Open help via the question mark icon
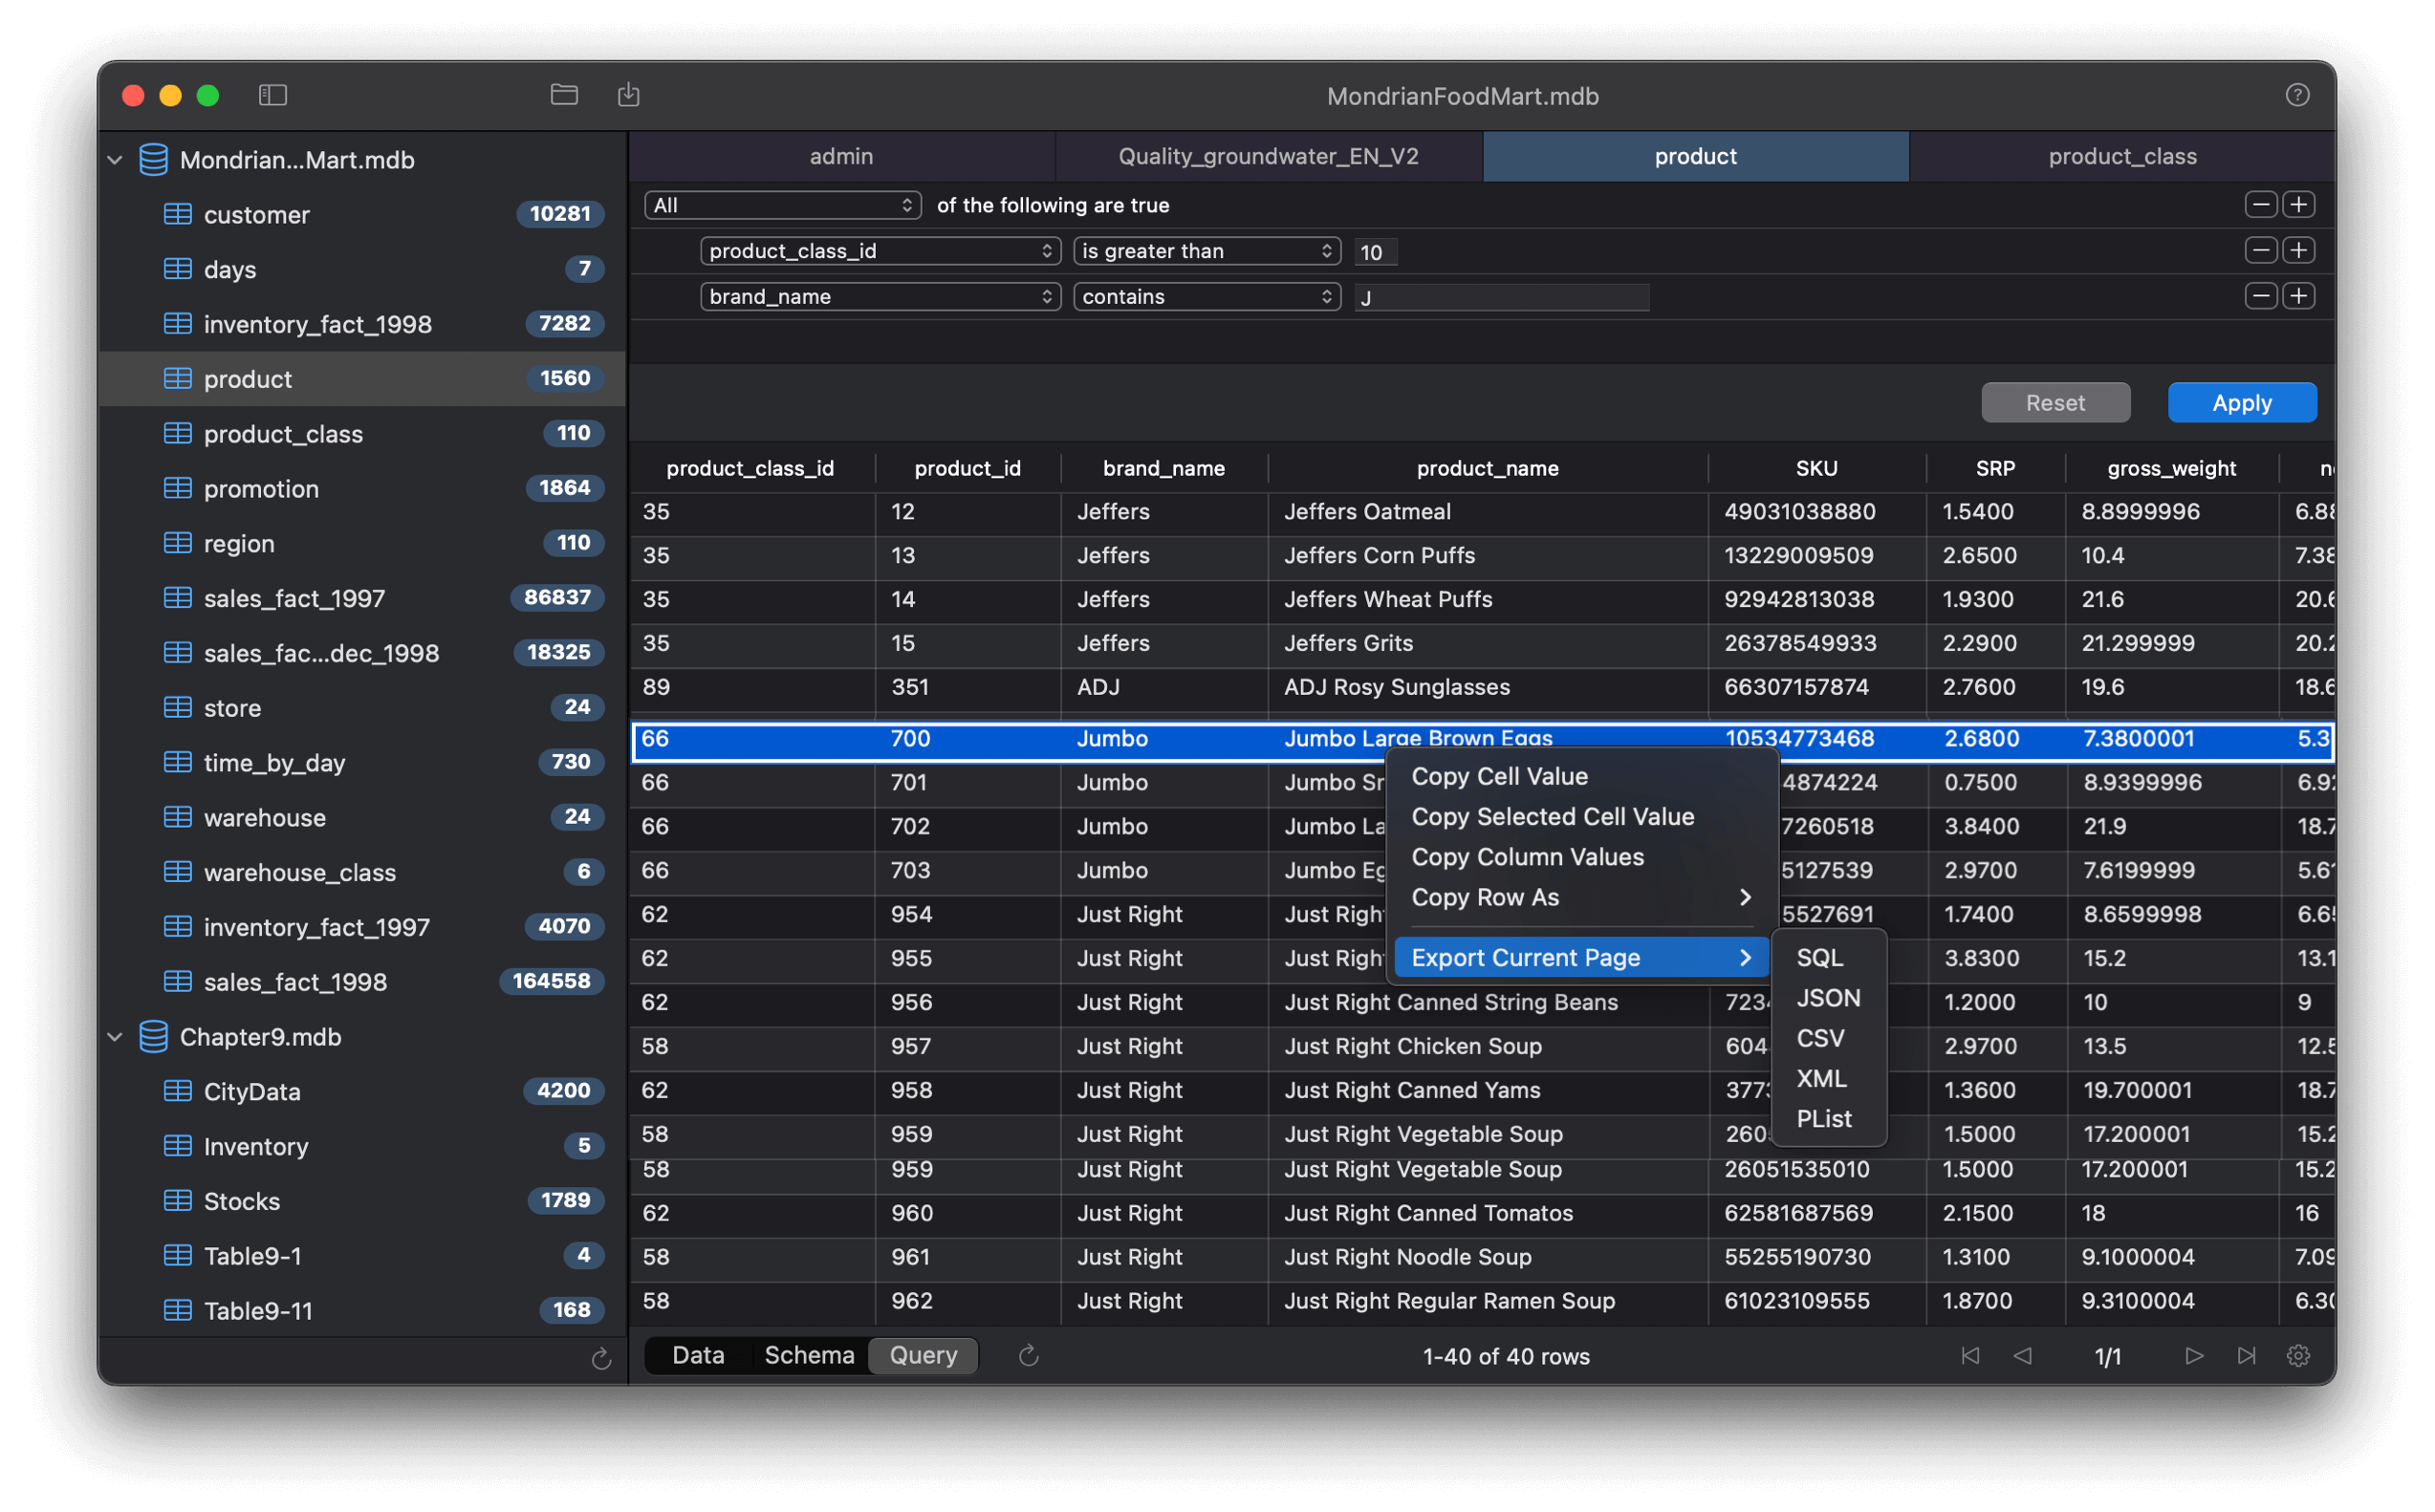 2297,95
